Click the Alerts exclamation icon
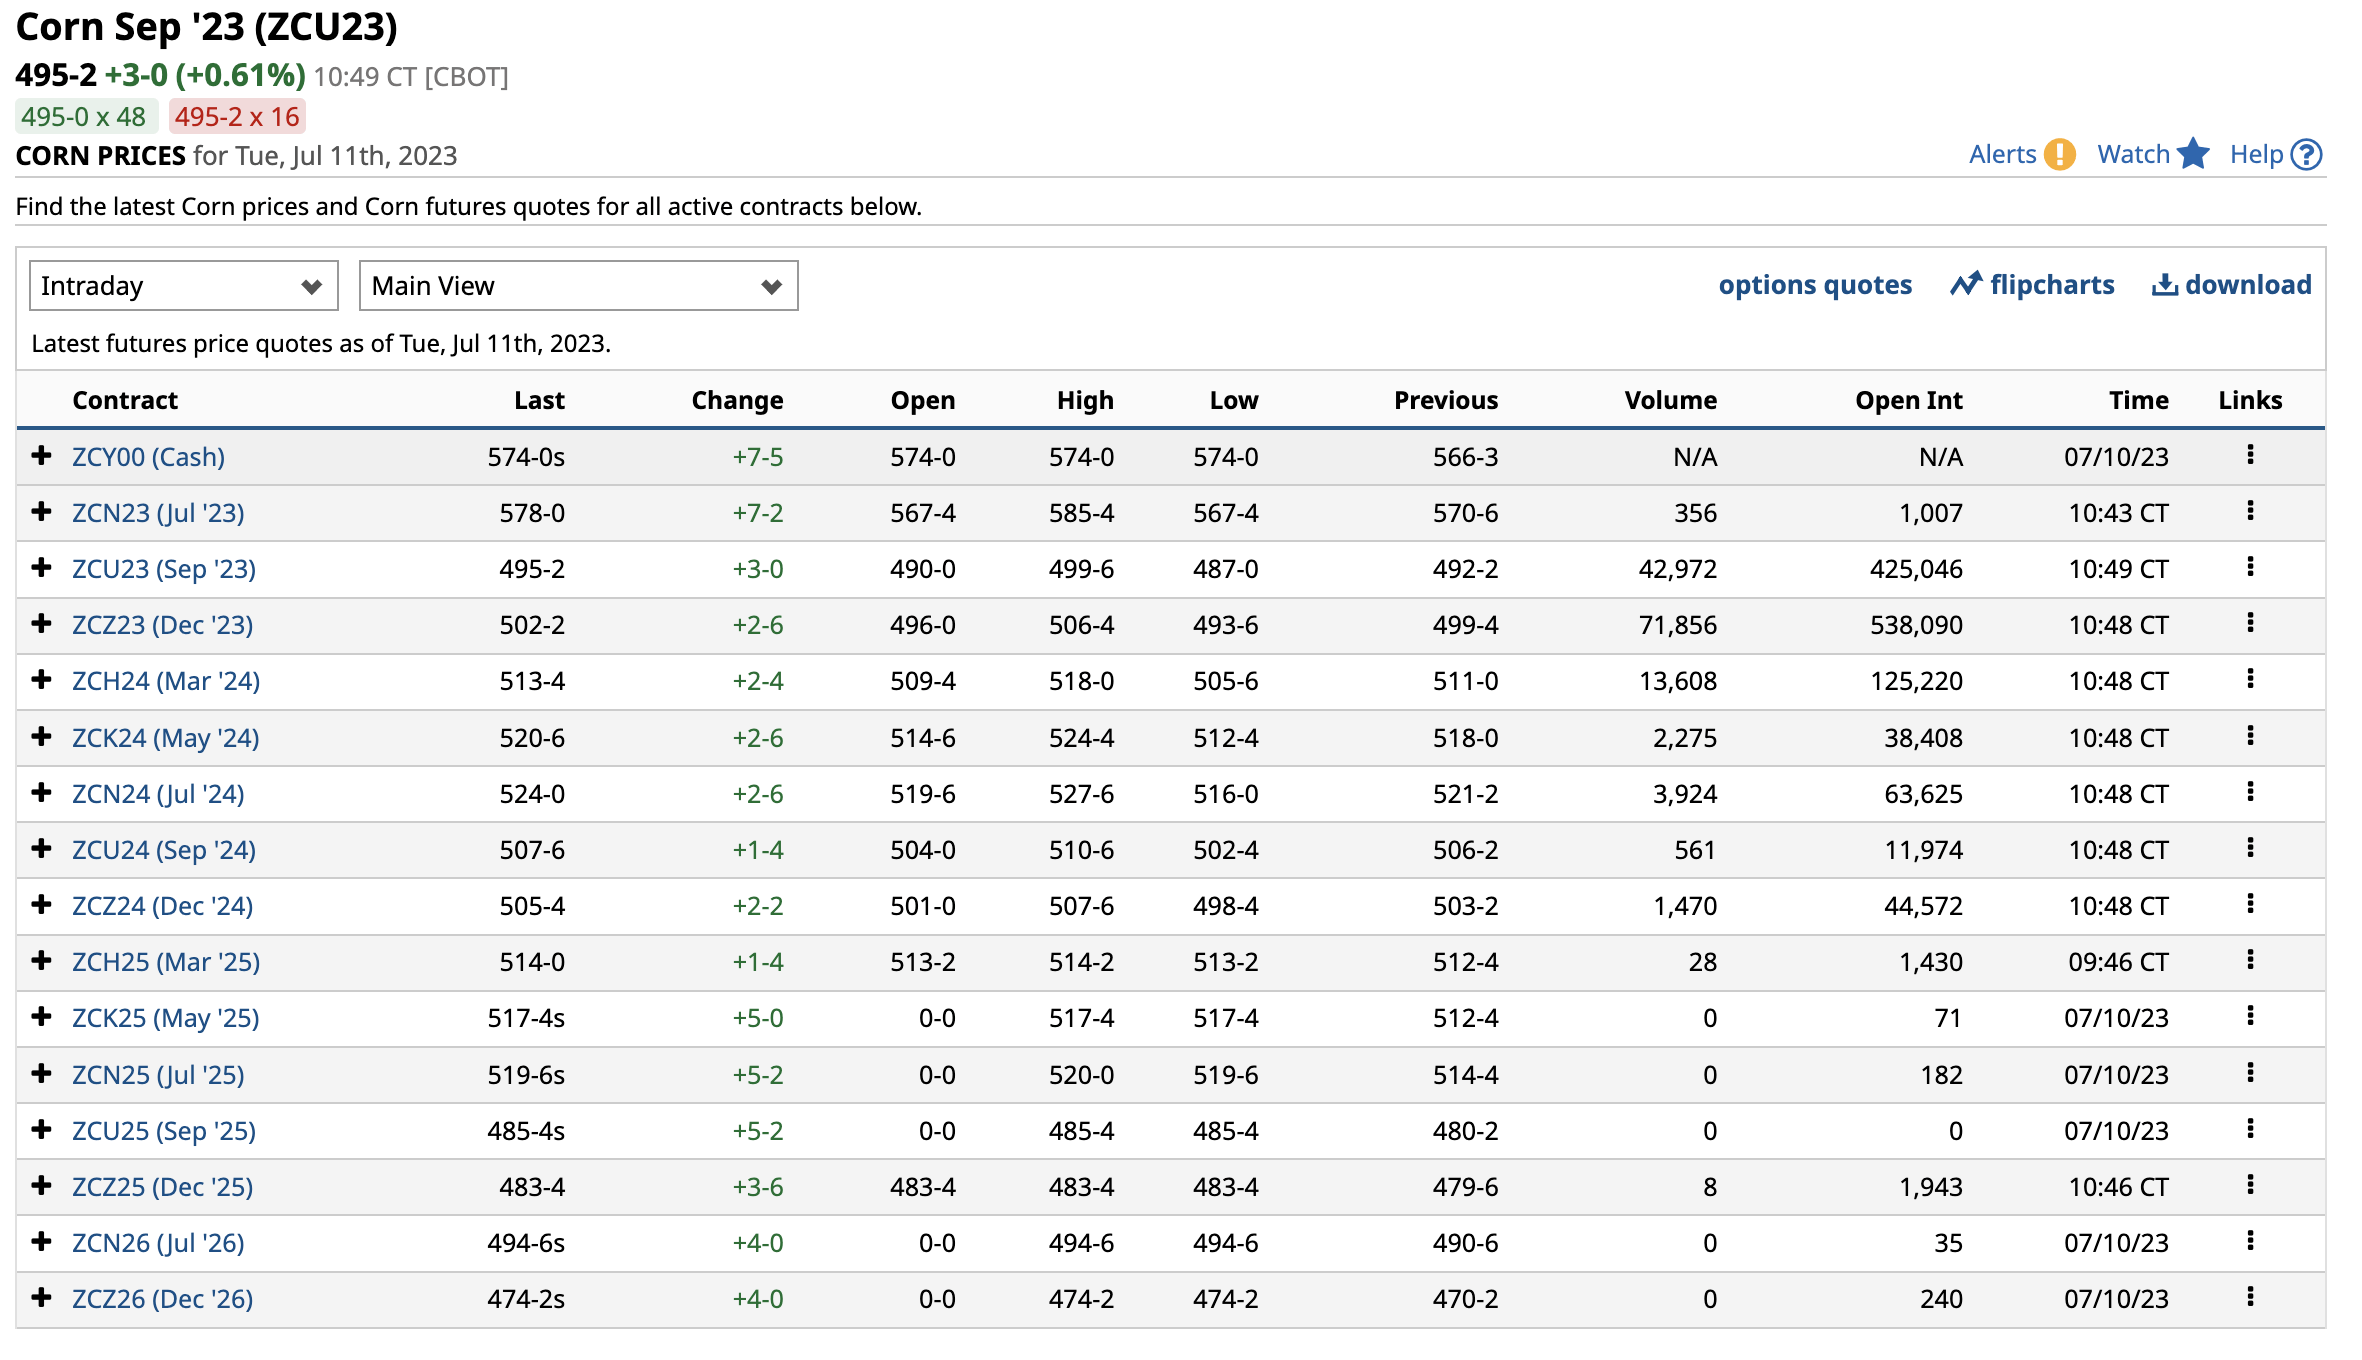This screenshot has width=2362, height=1360. click(x=2059, y=155)
